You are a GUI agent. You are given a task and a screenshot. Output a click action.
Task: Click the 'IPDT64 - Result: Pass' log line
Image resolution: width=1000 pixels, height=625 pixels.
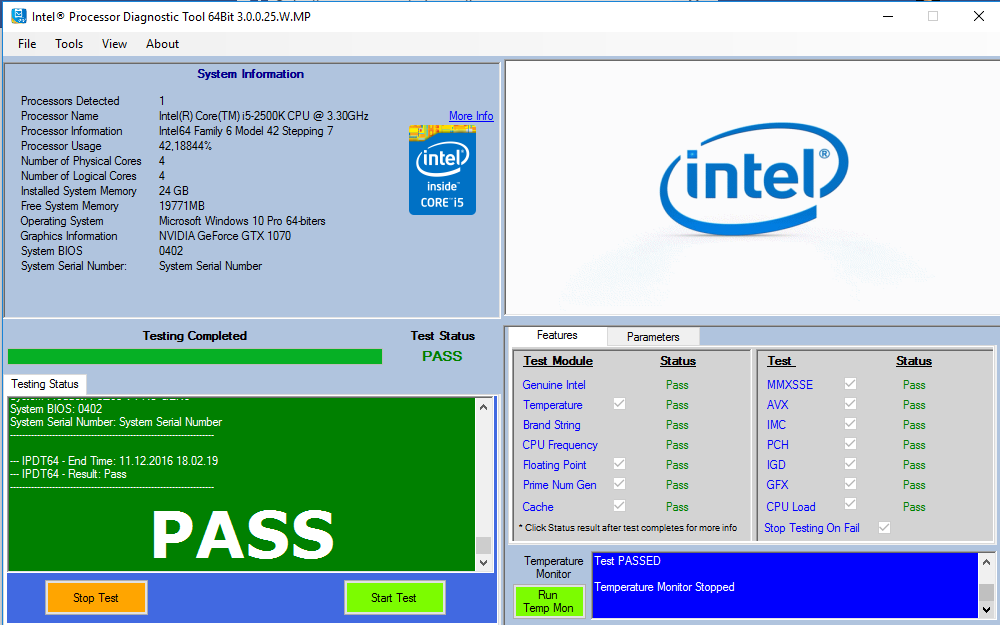(68, 474)
